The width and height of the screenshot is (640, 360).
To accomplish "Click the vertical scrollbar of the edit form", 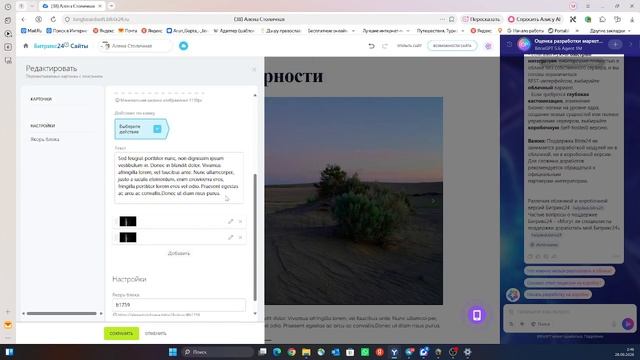I will coord(255,237).
